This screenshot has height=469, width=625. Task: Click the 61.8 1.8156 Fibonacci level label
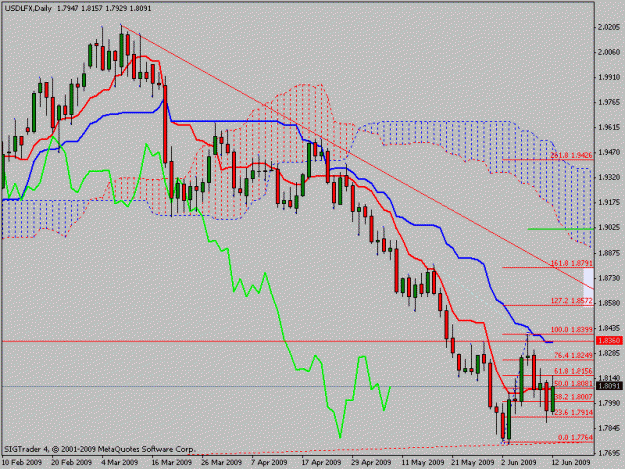(573, 371)
